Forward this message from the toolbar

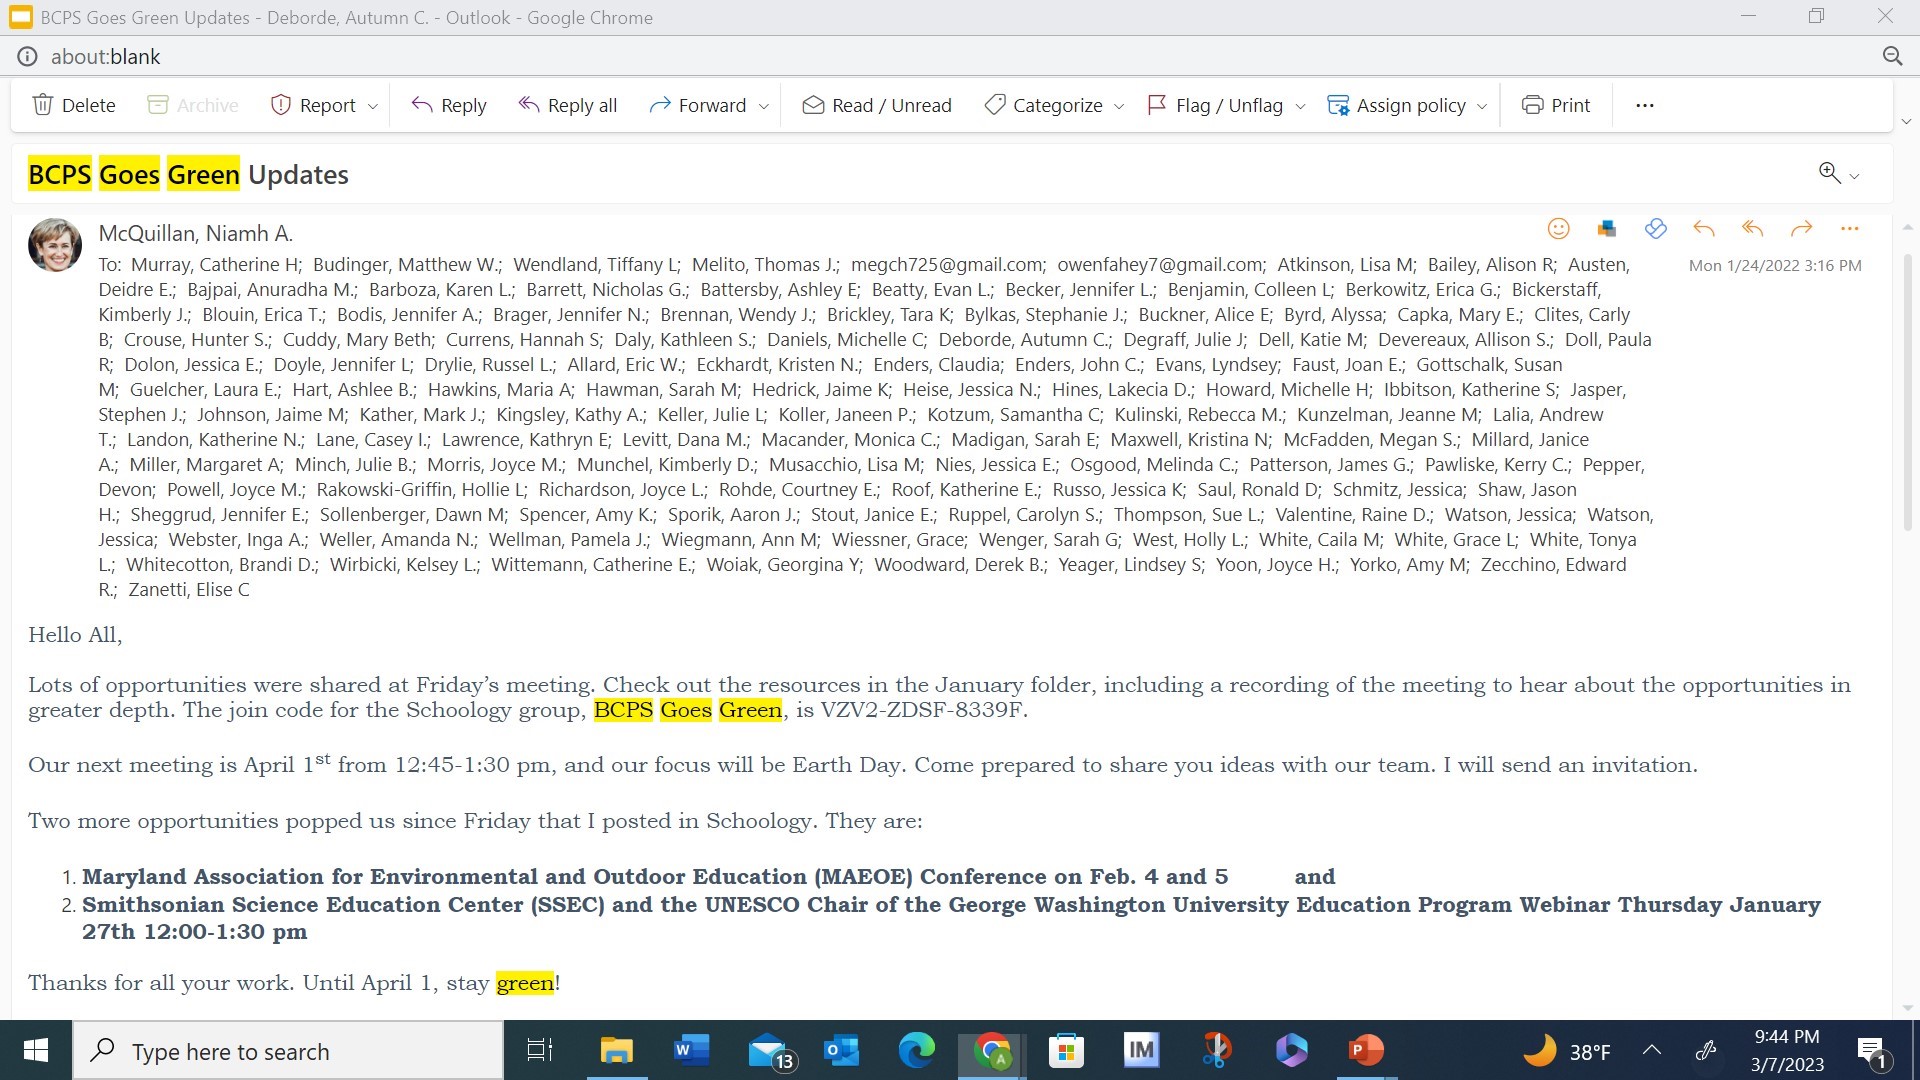tap(698, 105)
